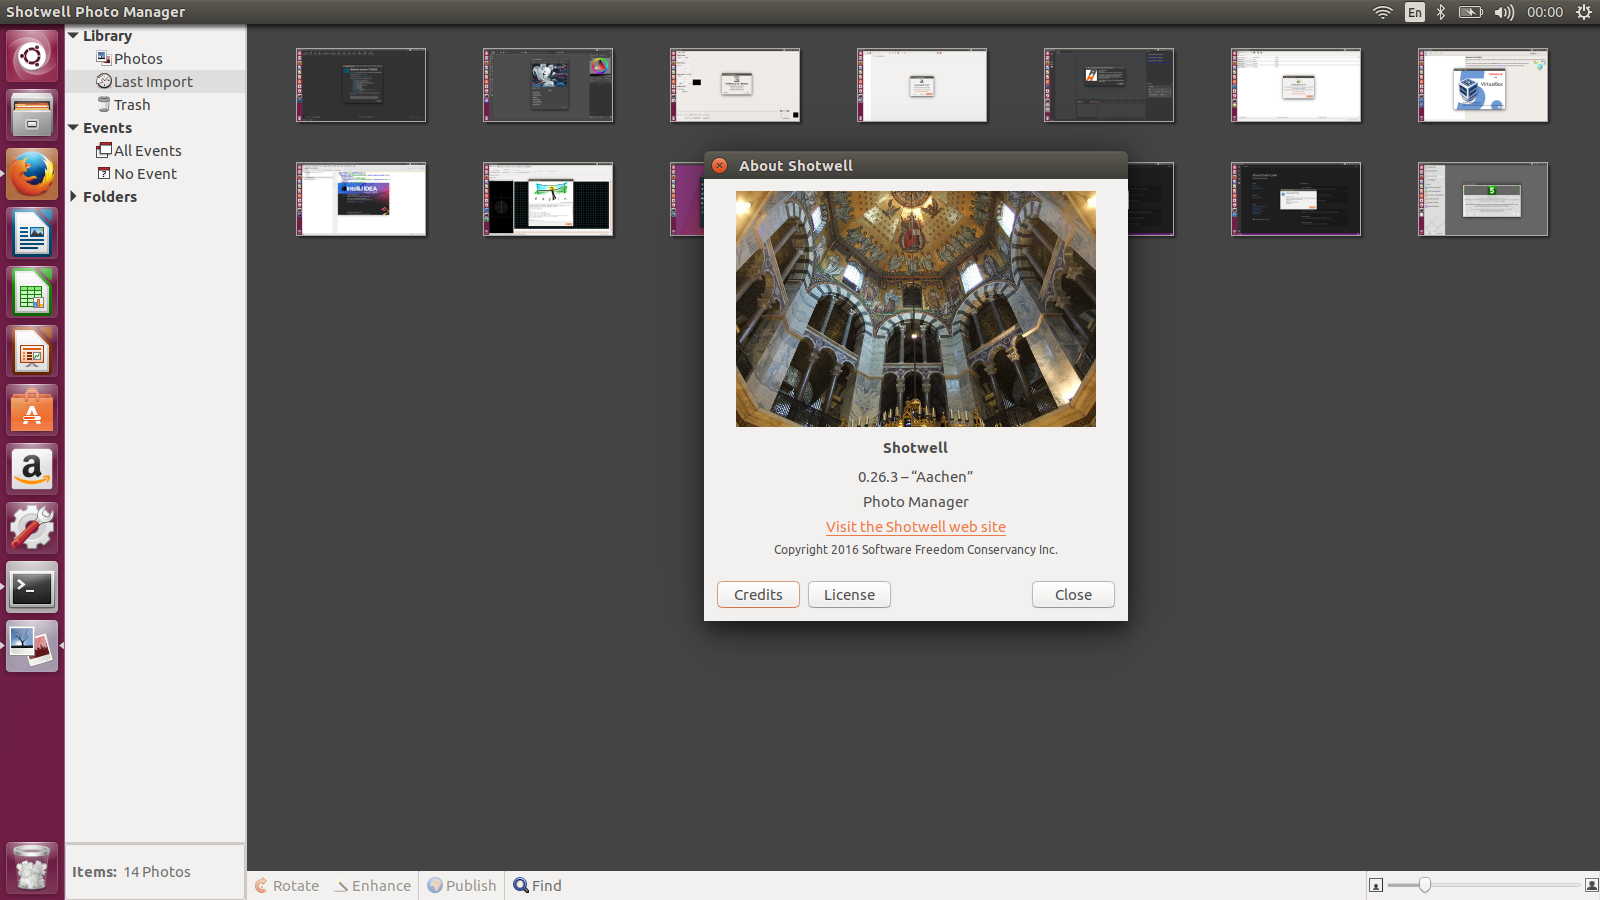The image size is (1600, 900).
Task: Select the Shotwell icon in the launcher
Action: coord(32,646)
